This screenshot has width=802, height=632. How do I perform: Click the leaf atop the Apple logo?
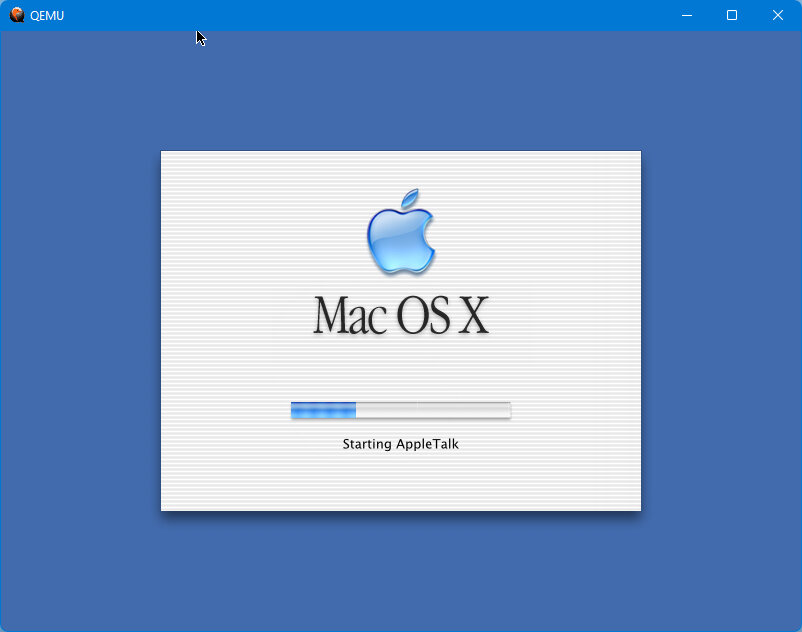(x=408, y=197)
